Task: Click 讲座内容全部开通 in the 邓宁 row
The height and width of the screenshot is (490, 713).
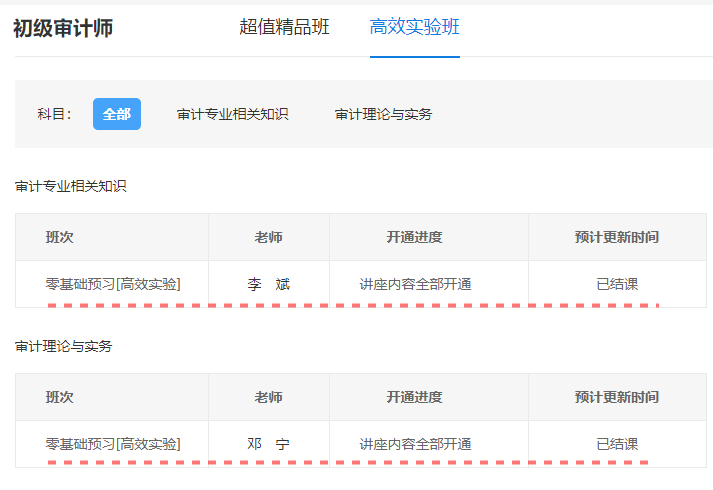Action: (x=415, y=444)
